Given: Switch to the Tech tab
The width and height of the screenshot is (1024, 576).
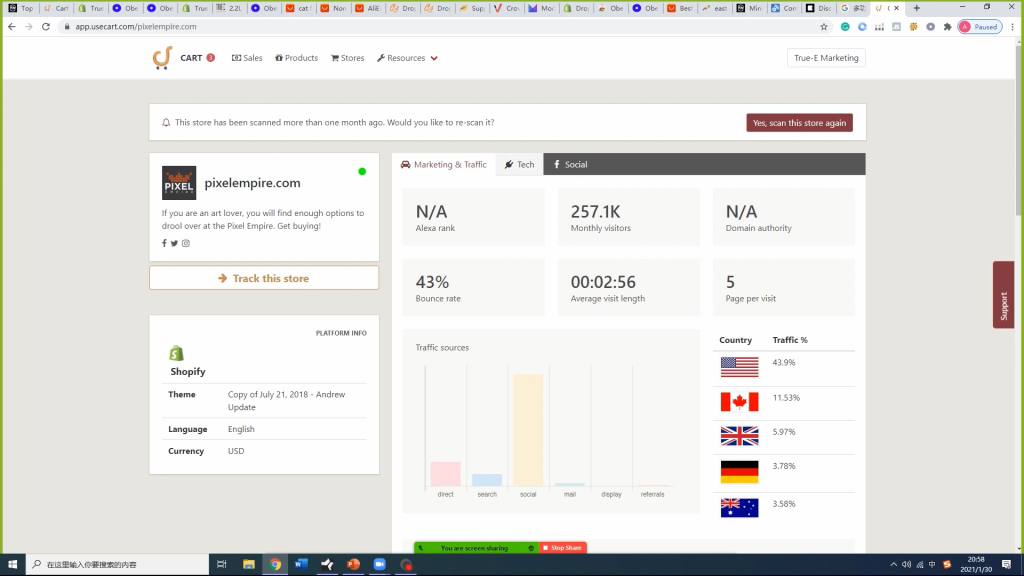Looking at the screenshot, I should pos(519,164).
